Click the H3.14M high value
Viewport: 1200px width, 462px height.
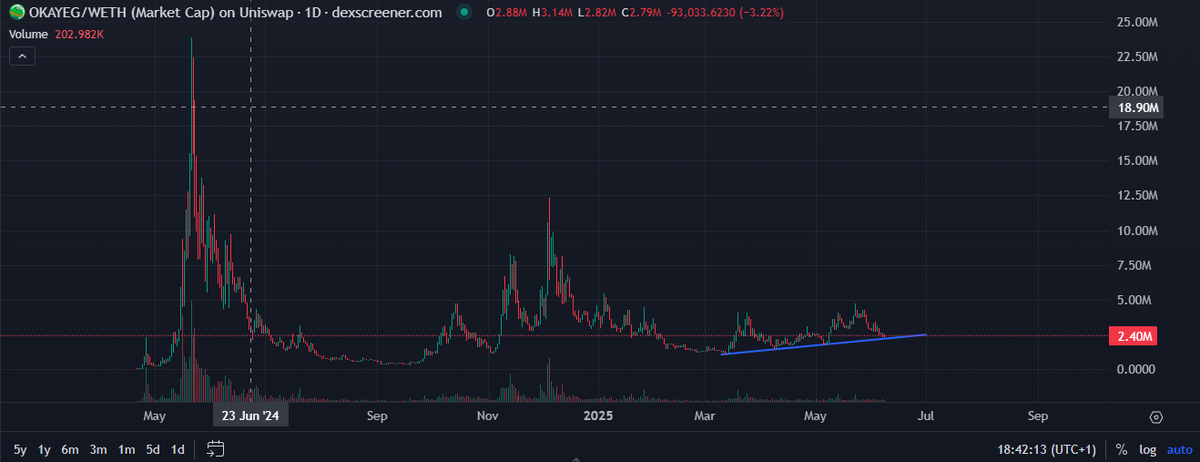554,13
